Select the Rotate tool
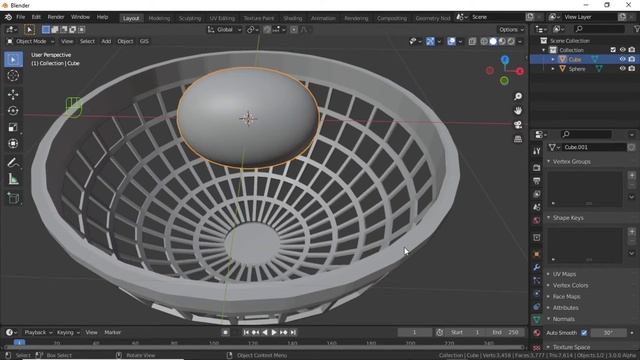640x360 pixels. coord(13,111)
